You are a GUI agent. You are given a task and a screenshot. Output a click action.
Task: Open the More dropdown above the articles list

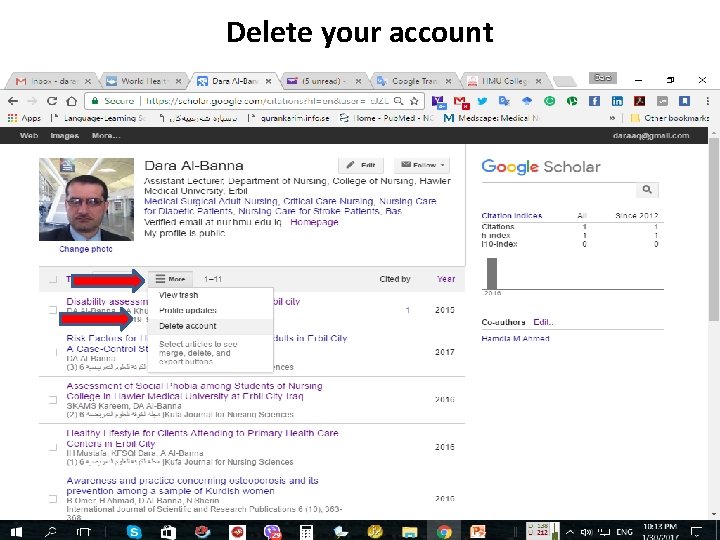click(170, 279)
